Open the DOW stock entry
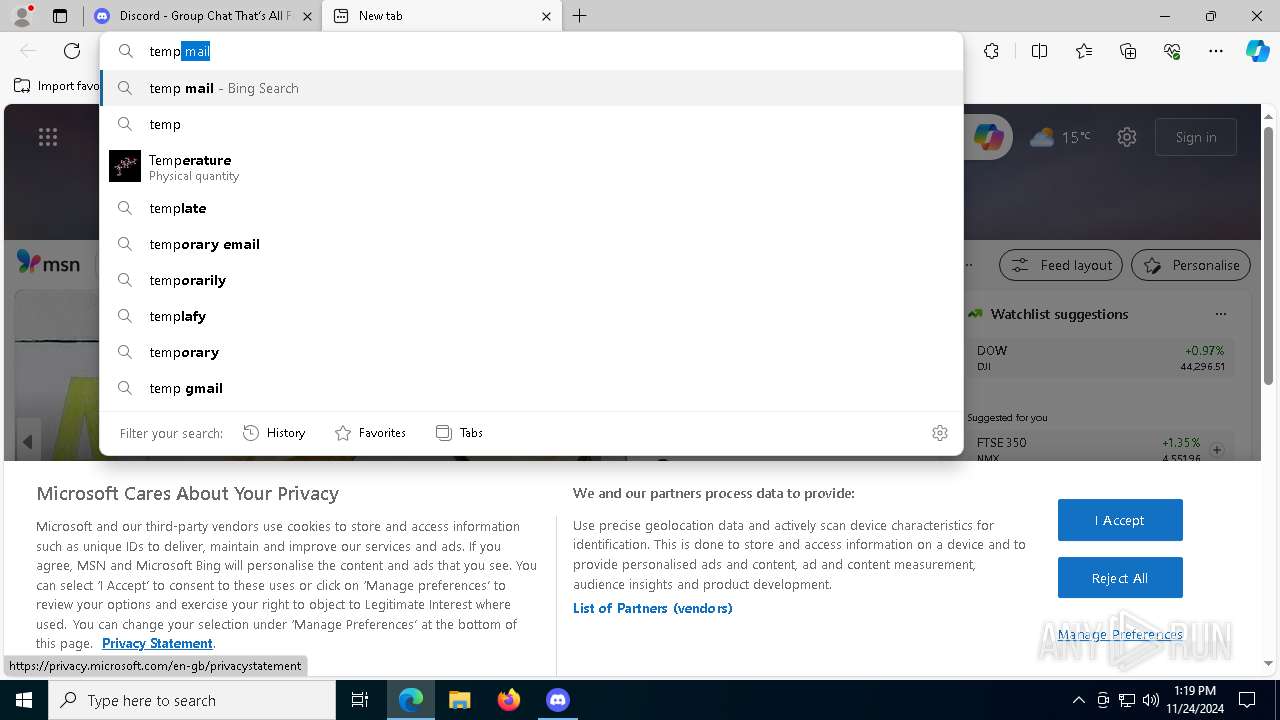This screenshot has height=720, width=1280. 1100,358
